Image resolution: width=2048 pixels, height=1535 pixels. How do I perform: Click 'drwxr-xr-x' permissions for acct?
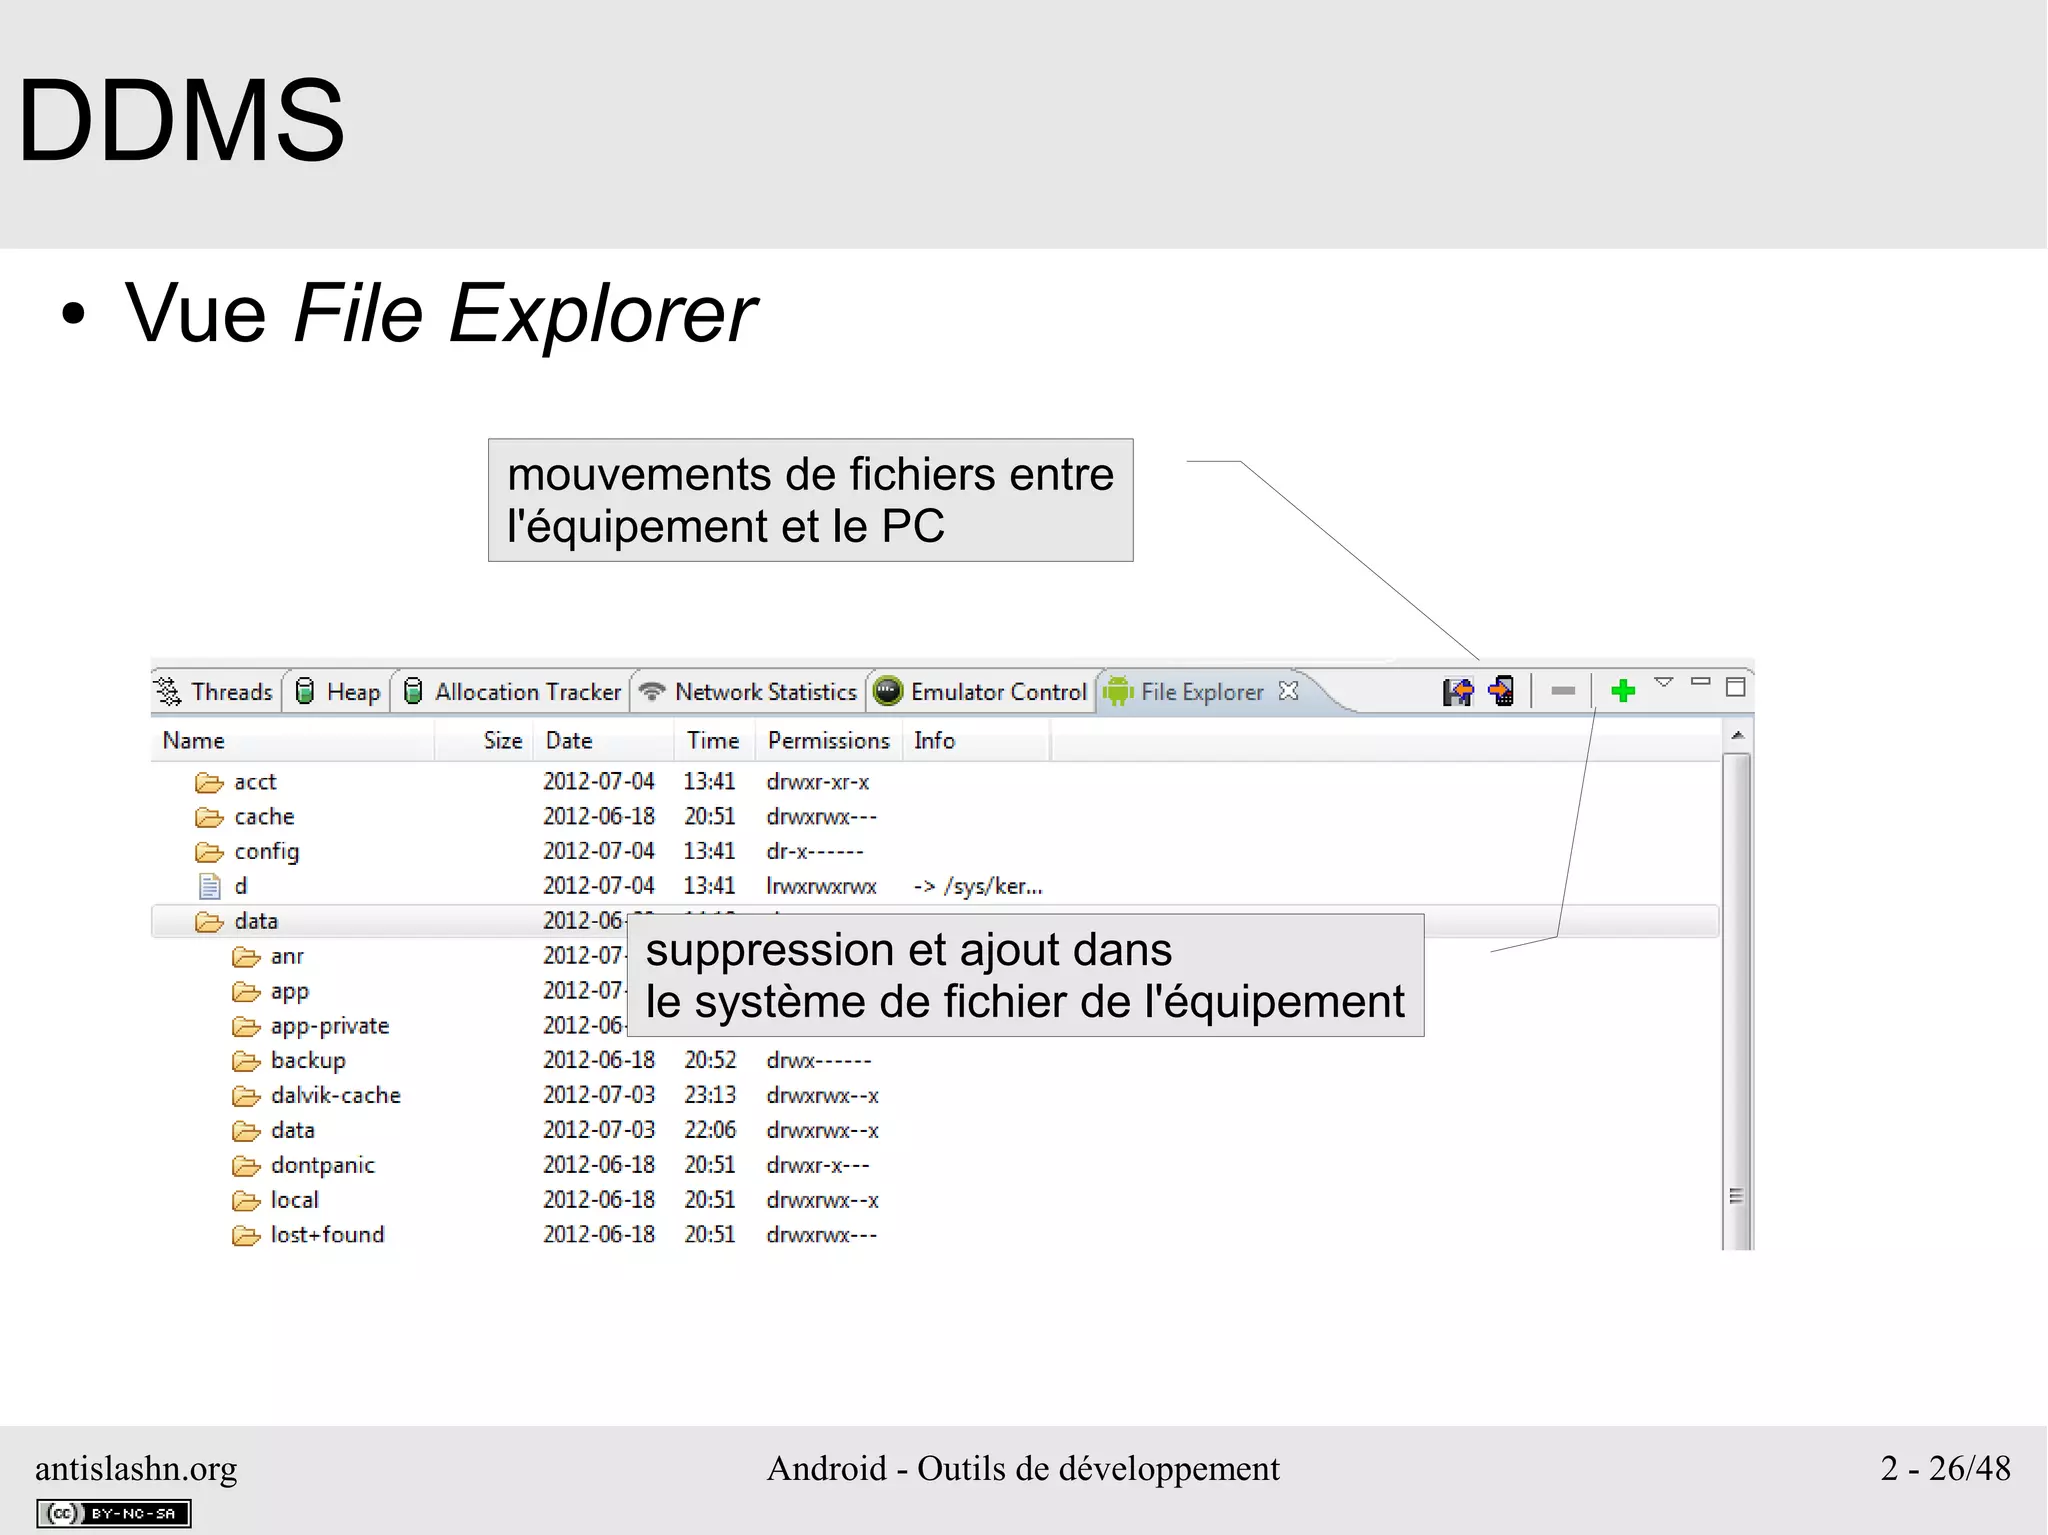click(818, 782)
